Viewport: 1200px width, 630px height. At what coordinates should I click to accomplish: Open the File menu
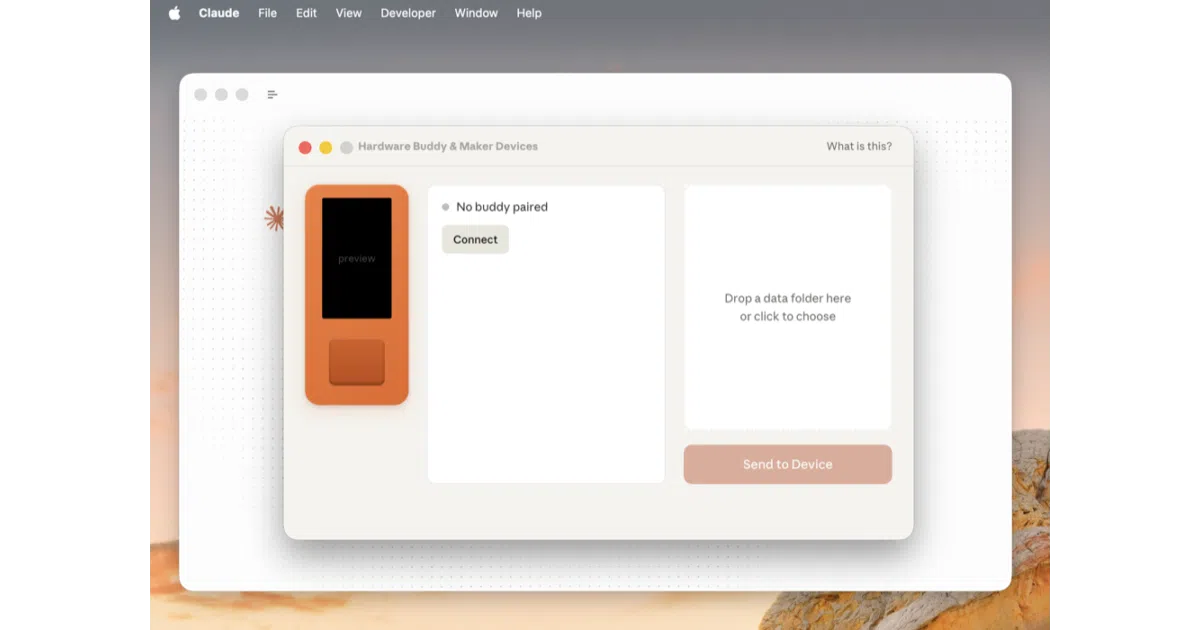click(267, 13)
